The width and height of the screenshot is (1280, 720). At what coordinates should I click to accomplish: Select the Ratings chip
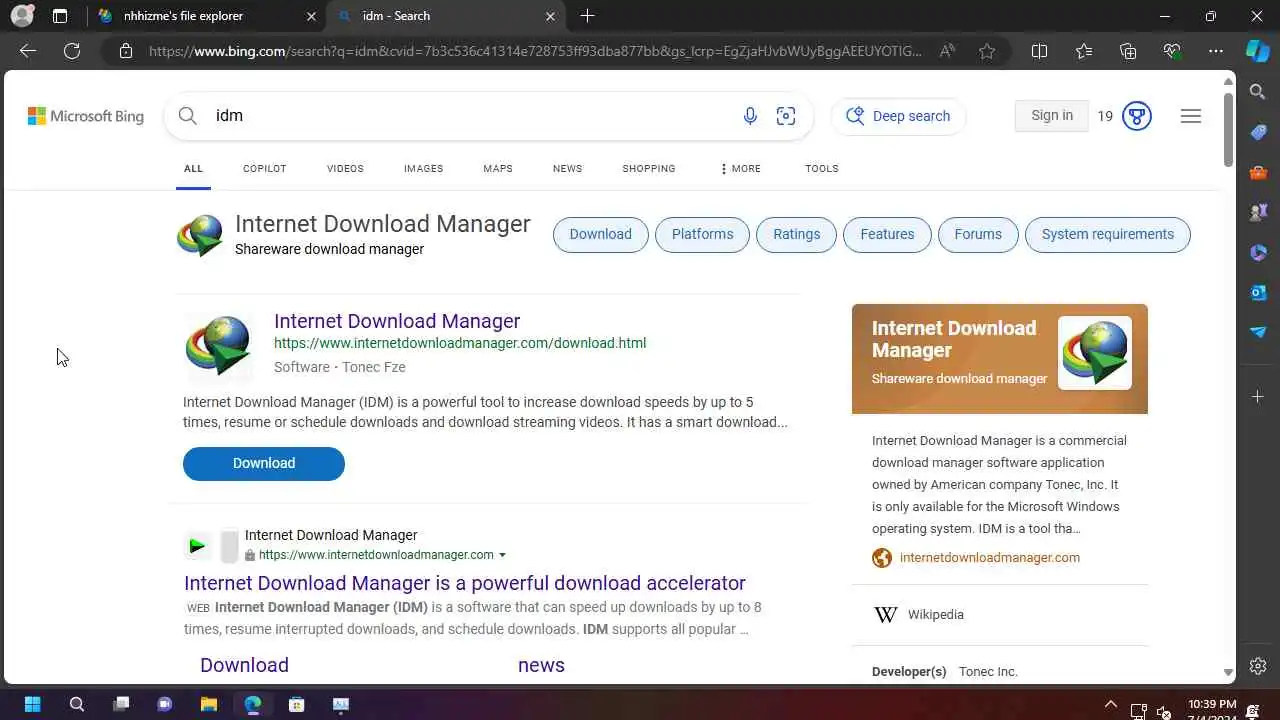(796, 234)
